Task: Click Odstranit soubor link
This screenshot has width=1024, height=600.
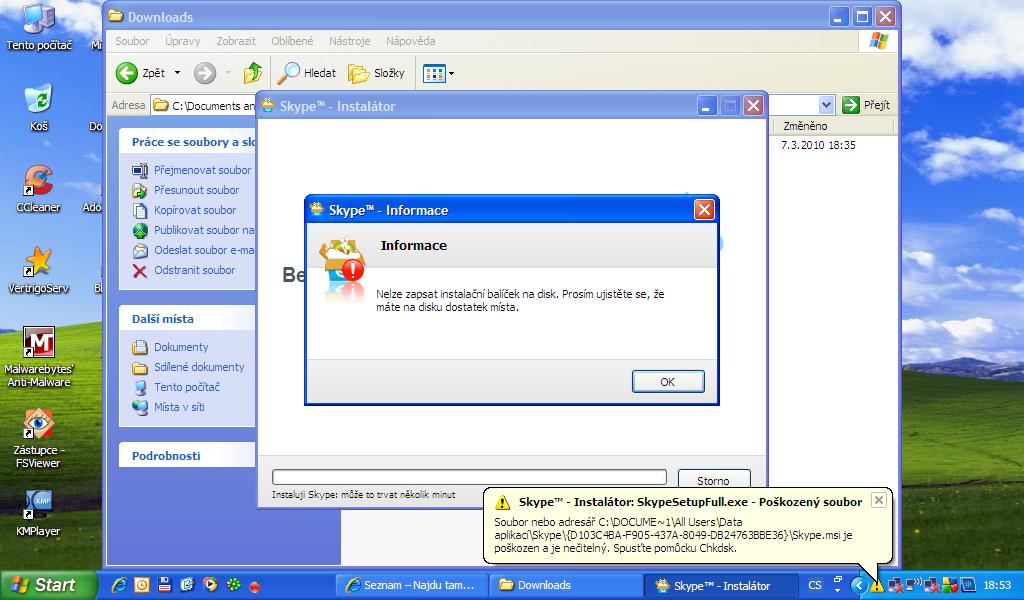Action: pyautogui.click(x=194, y=270)
